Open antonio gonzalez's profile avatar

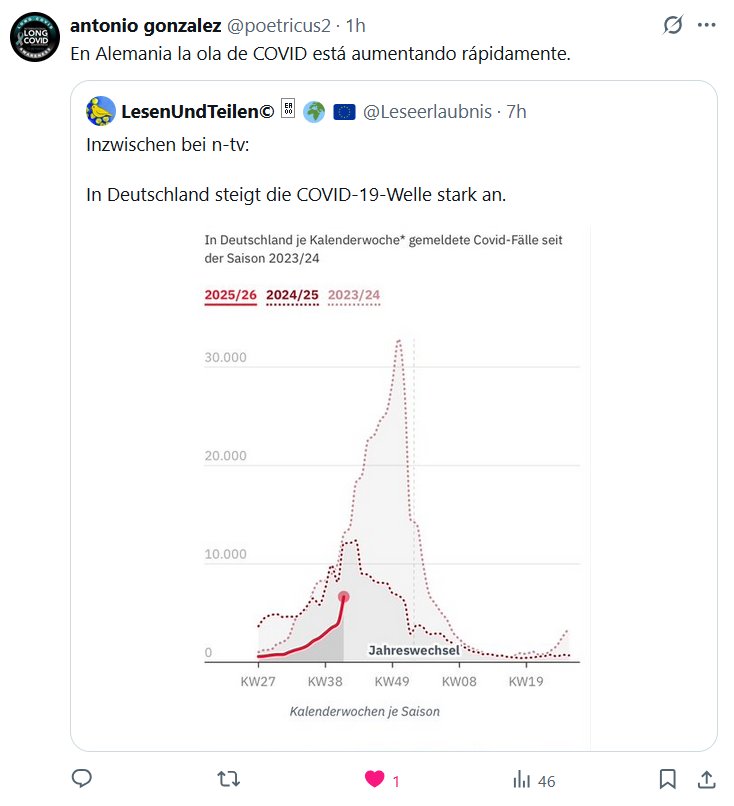click(35, 38)
